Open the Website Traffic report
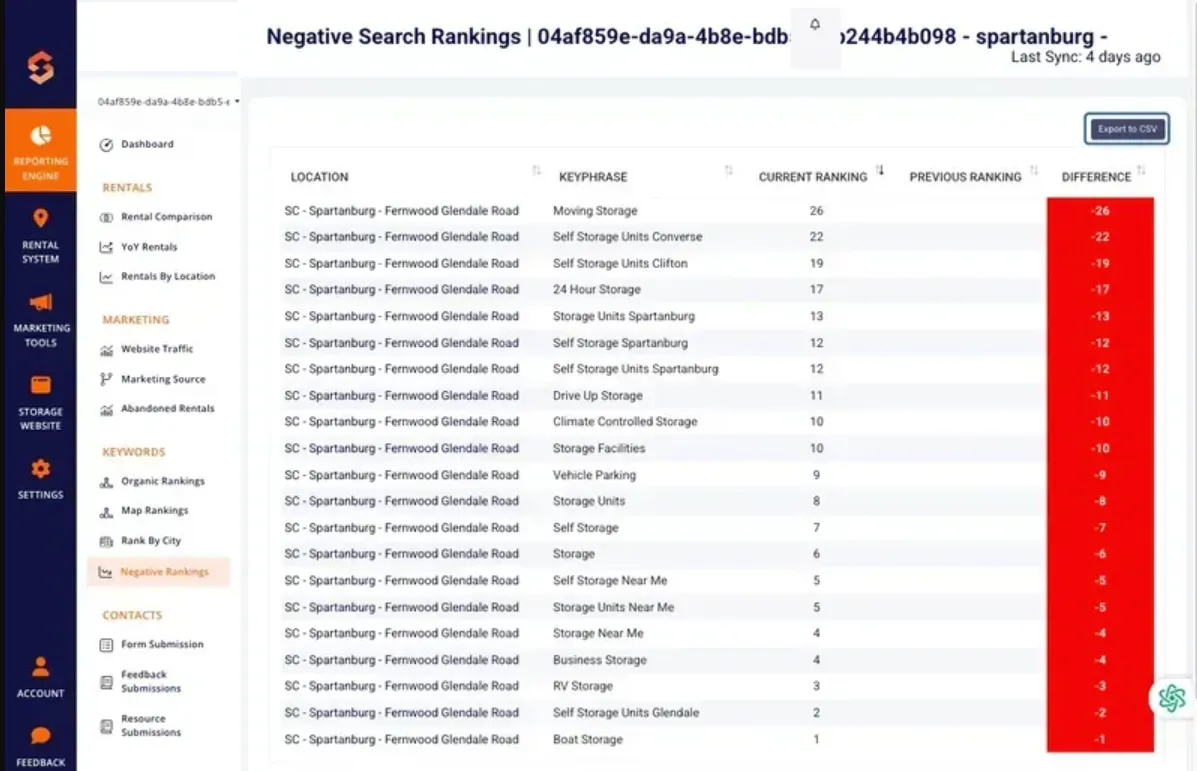Image resolution: width=1197 pixels, height=771 pixels. (157, 349)
